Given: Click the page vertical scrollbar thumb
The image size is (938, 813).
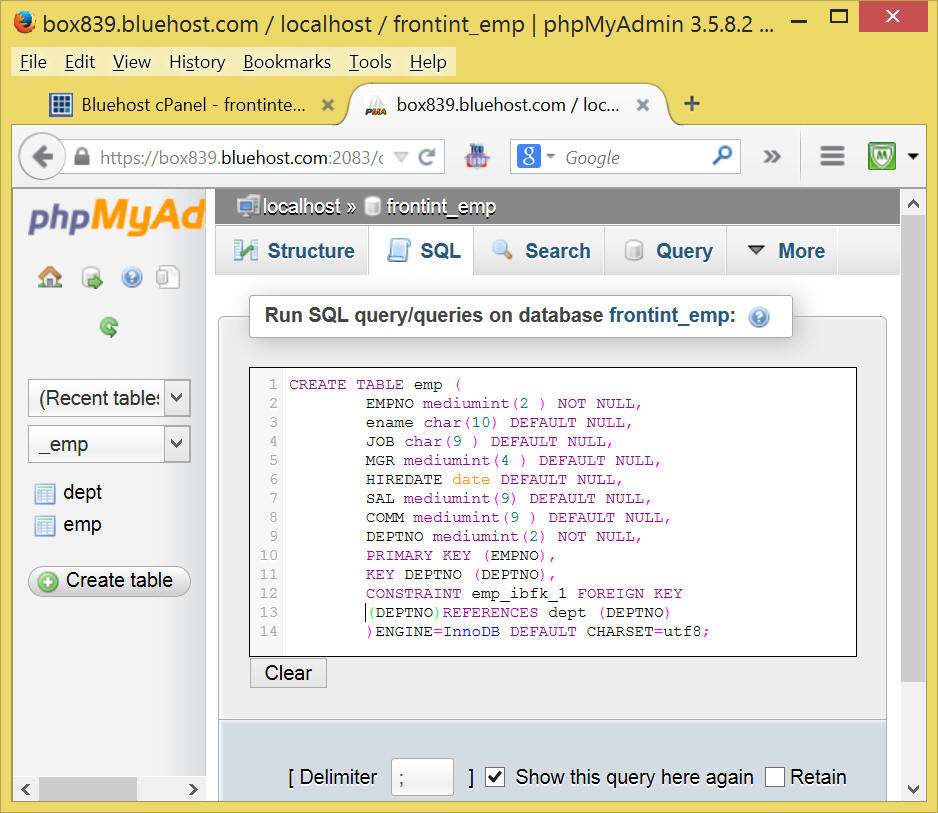Looking at the screenshot, I should 912,449.
